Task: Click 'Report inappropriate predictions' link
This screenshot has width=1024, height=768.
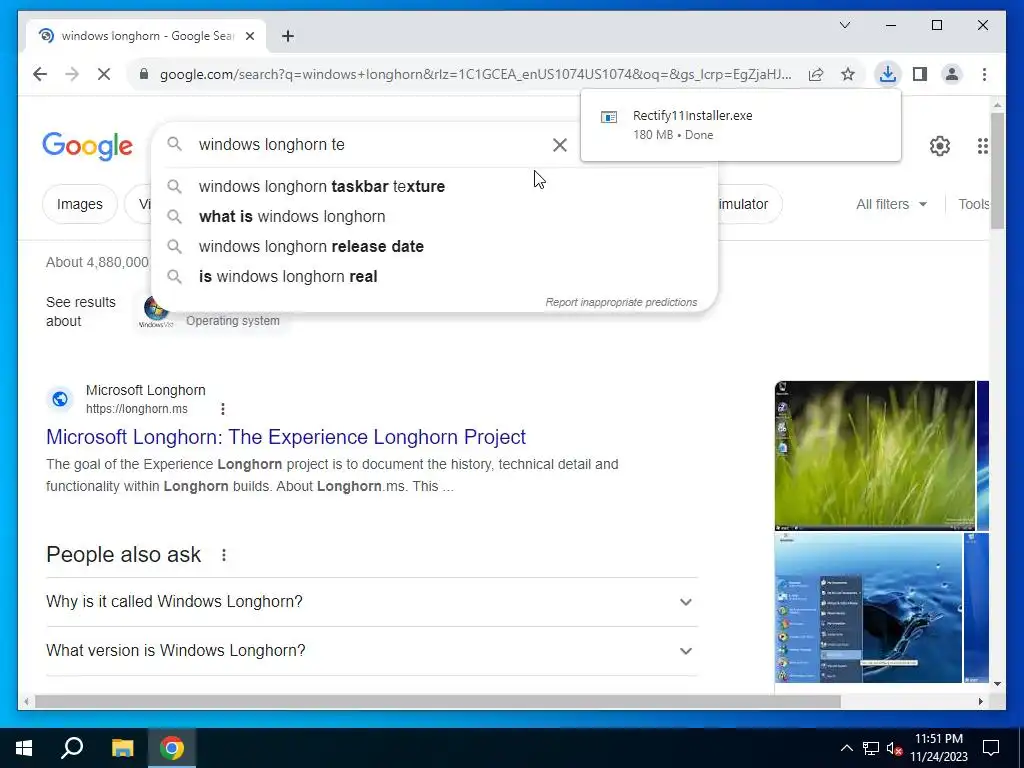Action: point(621,302)
